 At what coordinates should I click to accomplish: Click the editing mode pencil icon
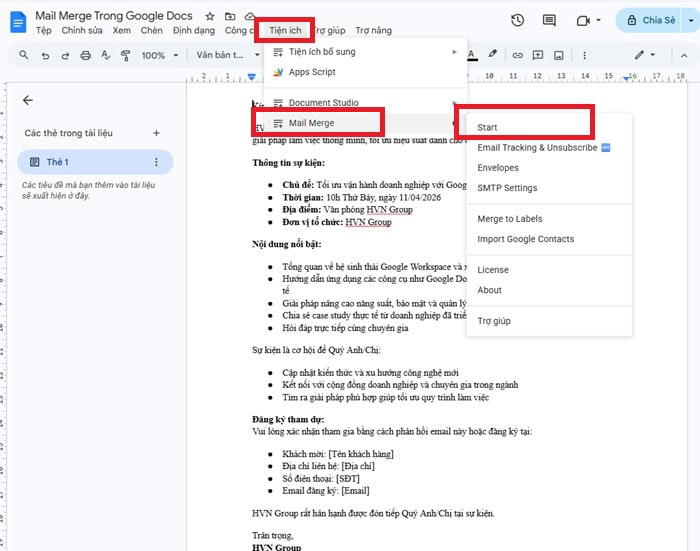(639, 55)
